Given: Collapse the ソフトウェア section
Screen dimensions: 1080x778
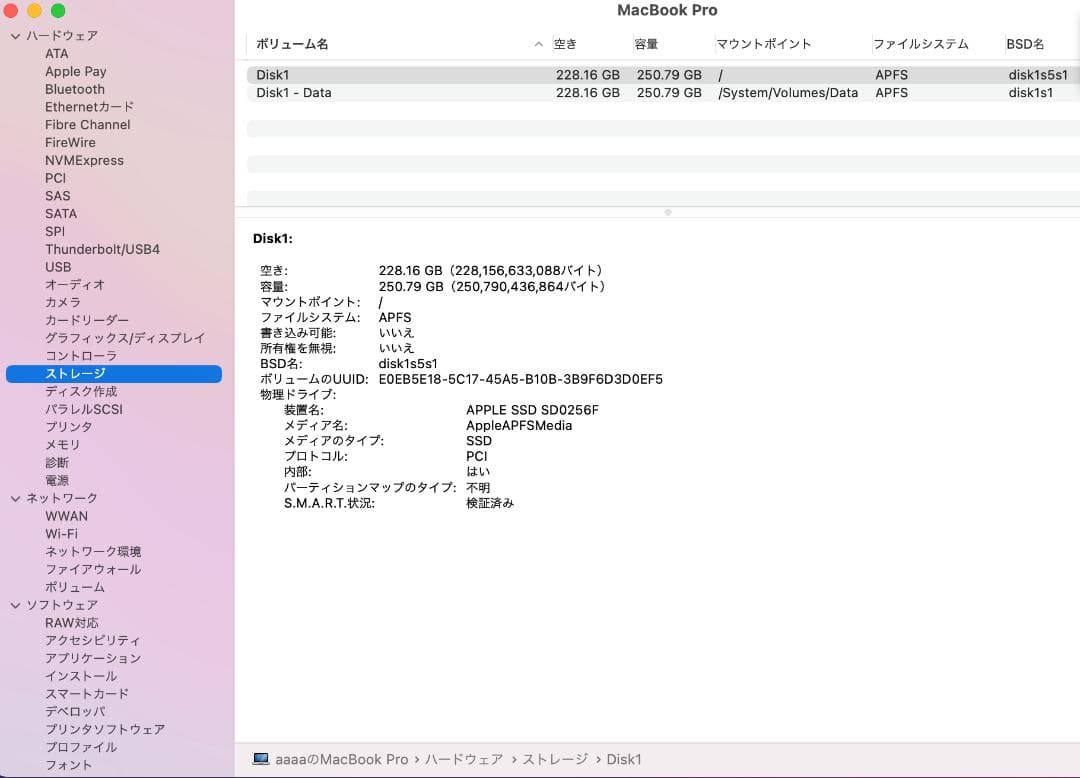Looking at the screenshot, I should [14, 604].
